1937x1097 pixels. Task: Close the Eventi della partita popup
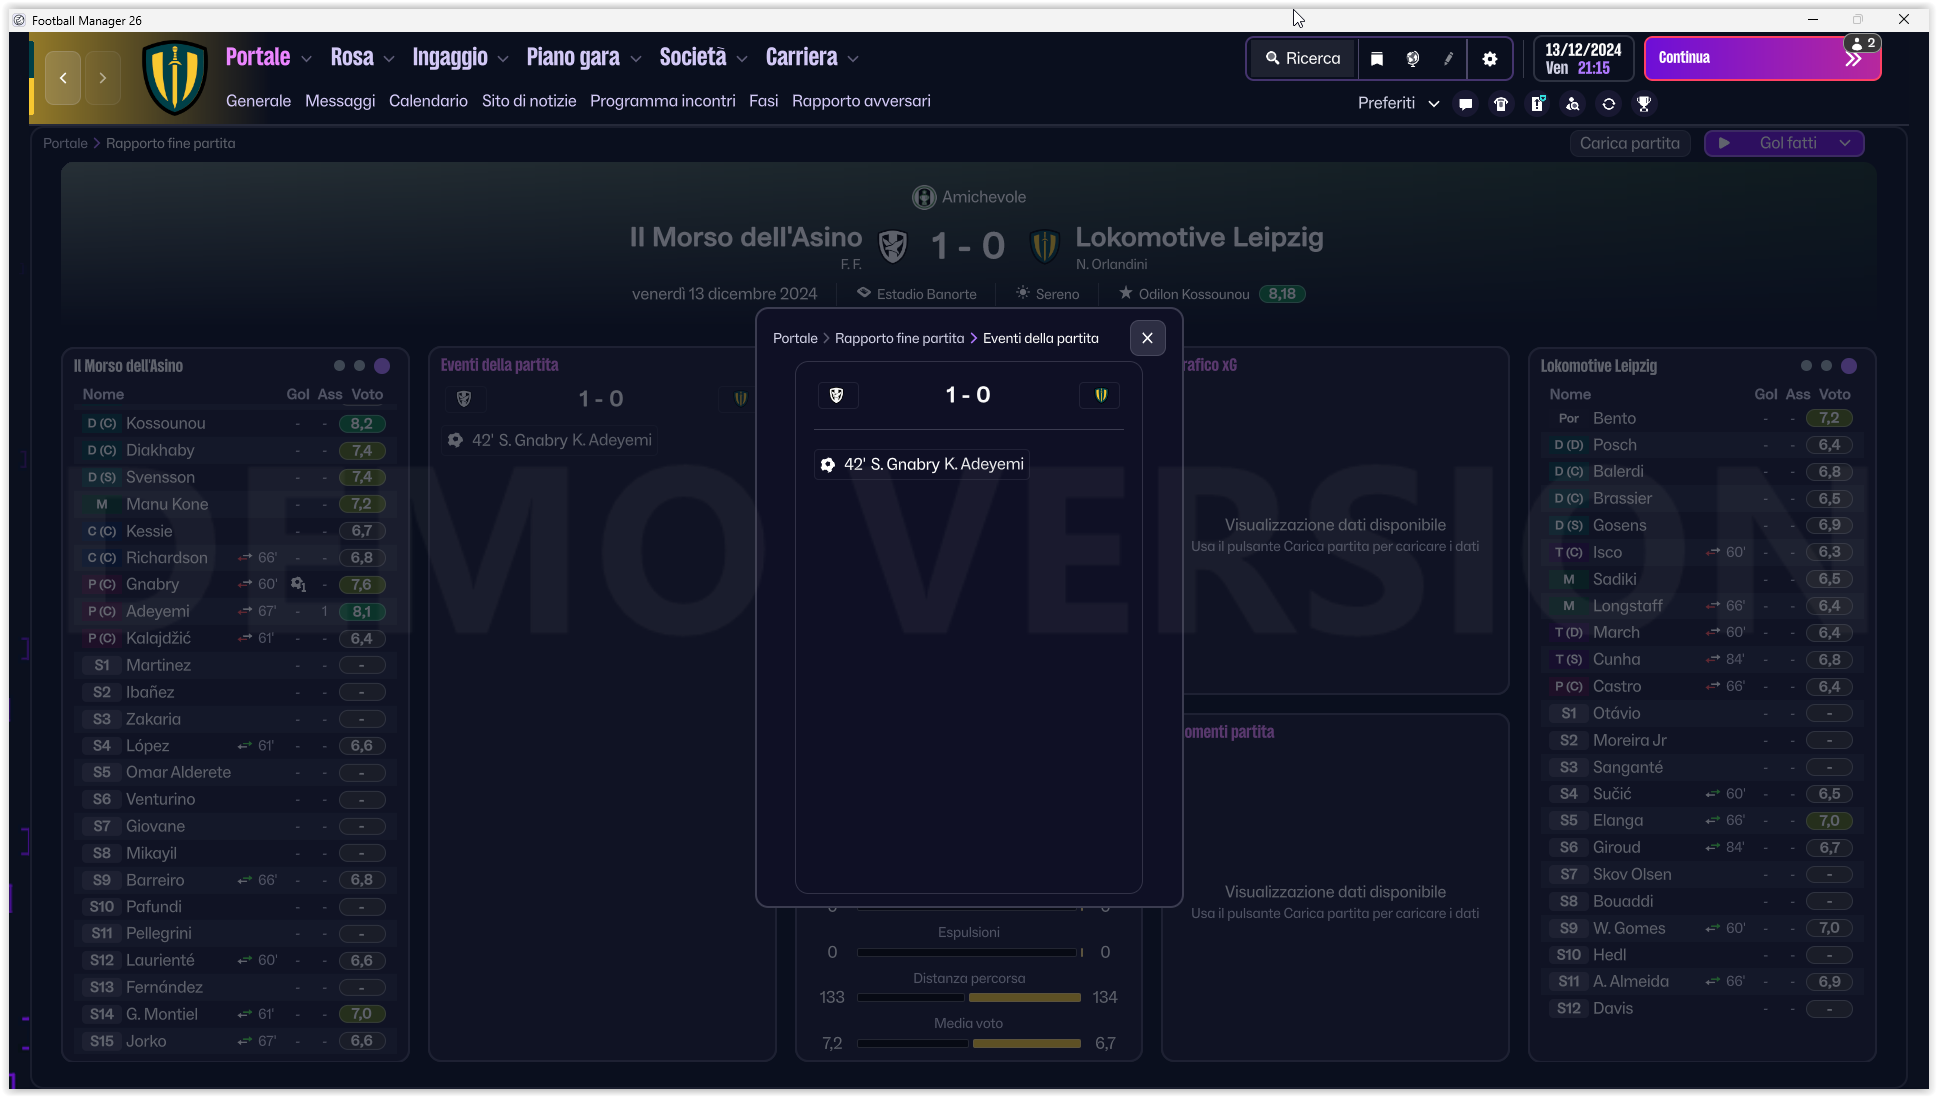(x=1147, y=338)
